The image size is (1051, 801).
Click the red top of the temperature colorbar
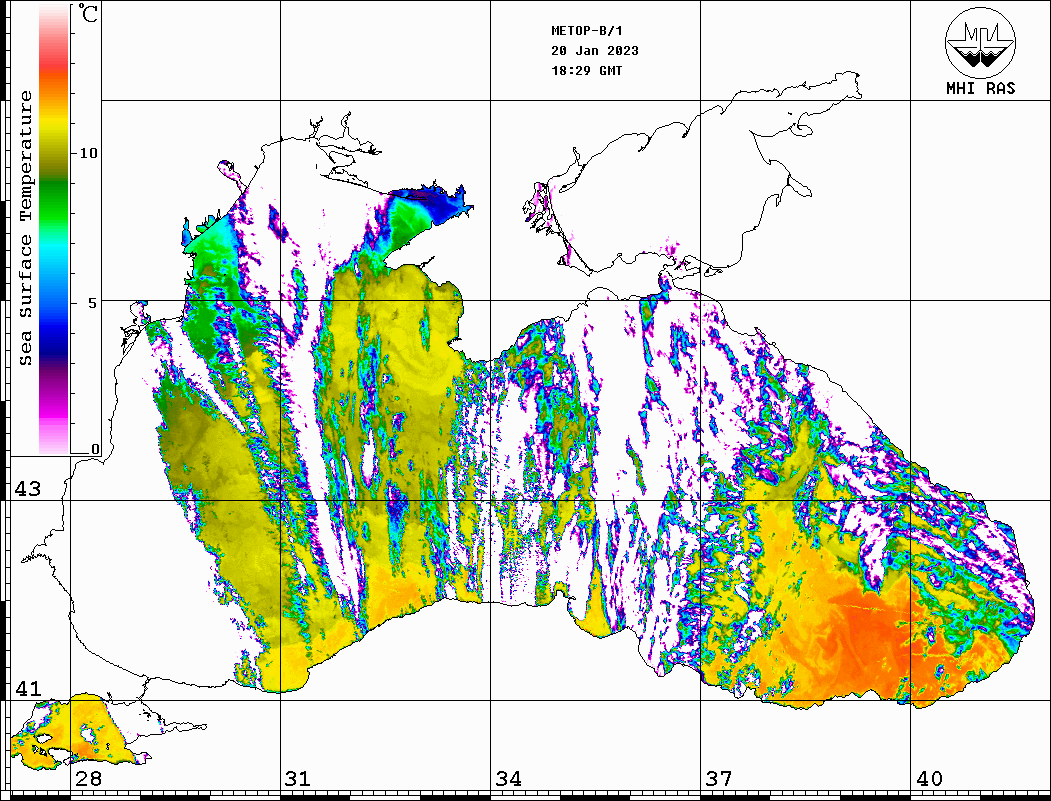[54, 60]
